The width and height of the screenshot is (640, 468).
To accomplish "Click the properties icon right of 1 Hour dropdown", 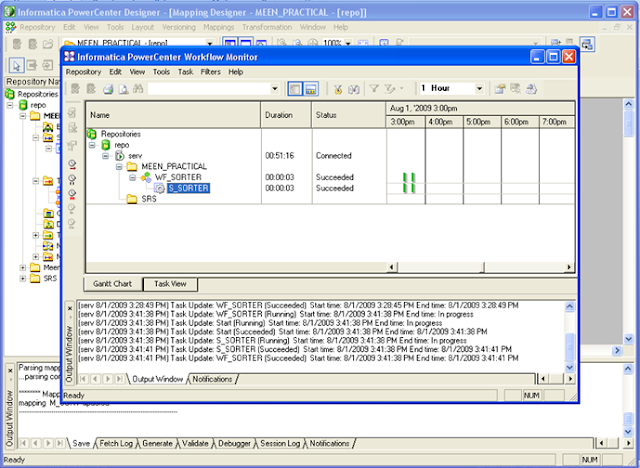I will click(x=500, y=89).
